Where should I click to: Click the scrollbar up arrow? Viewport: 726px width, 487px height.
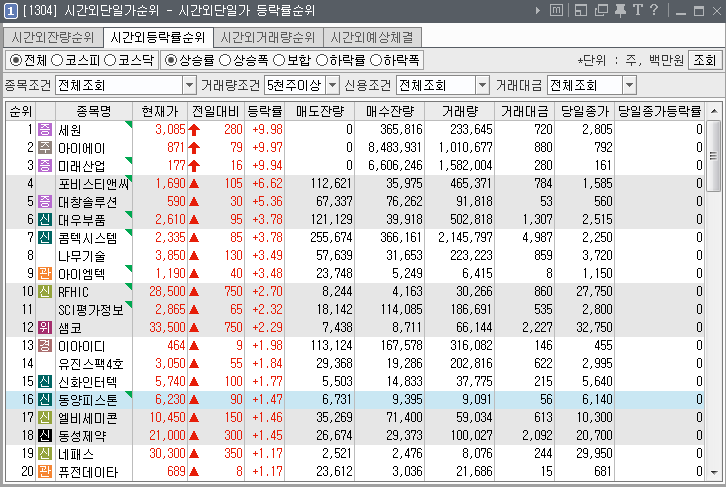click(714, 111)
